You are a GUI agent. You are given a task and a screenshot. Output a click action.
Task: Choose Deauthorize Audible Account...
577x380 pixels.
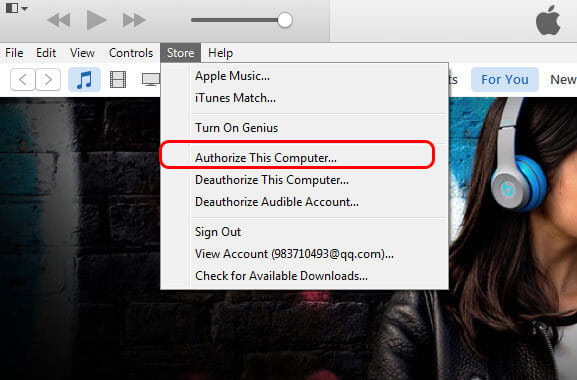[305, 202]
